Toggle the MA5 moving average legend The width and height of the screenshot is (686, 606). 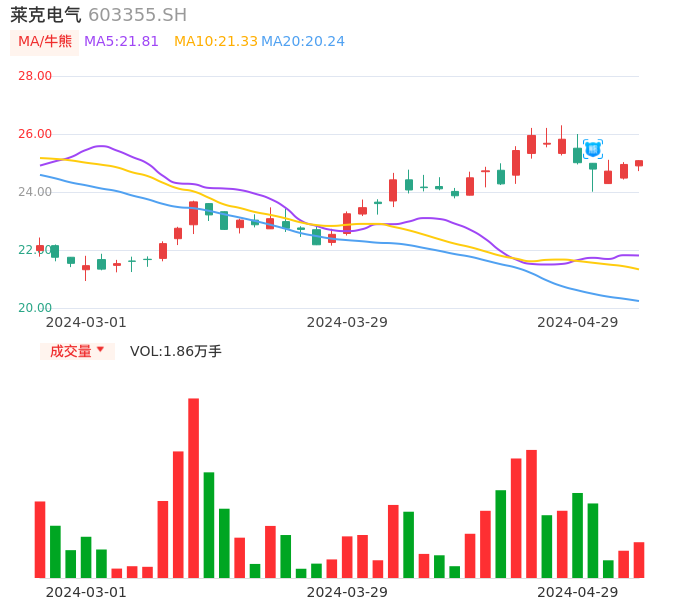coord(121,42)
